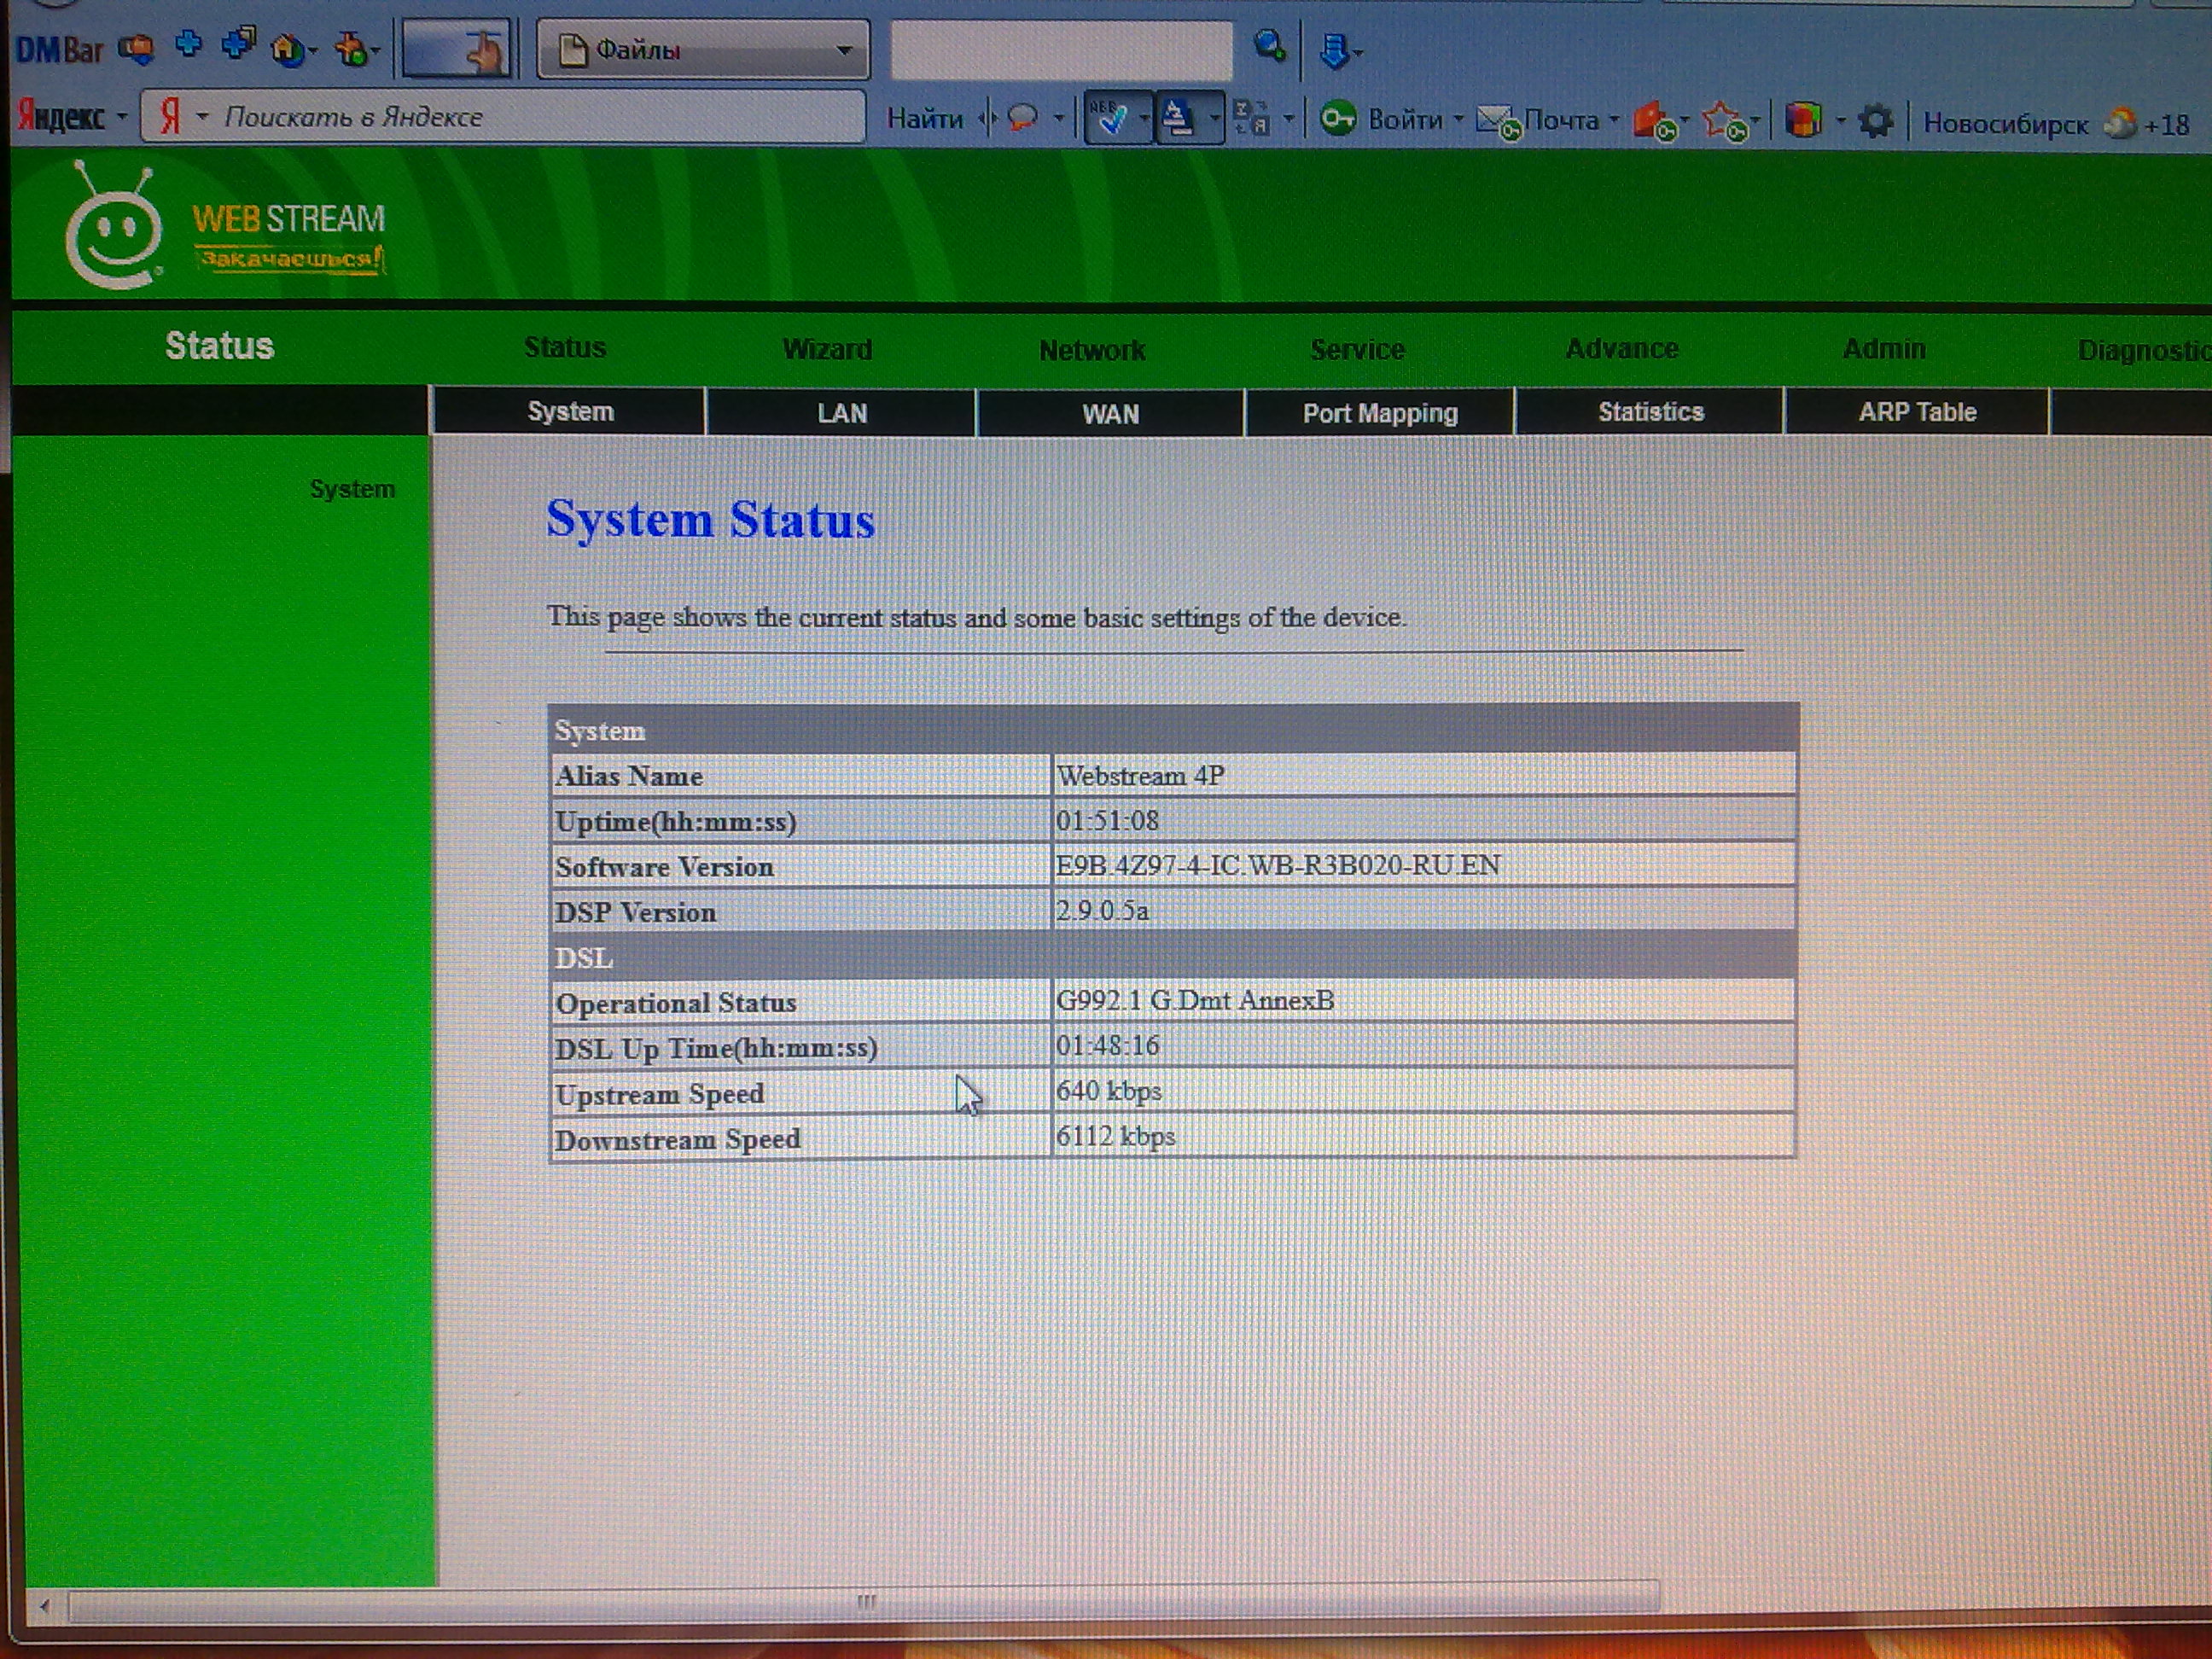Click the System link in left sidebar
2212x1659 pixels.
pos(352,489)
